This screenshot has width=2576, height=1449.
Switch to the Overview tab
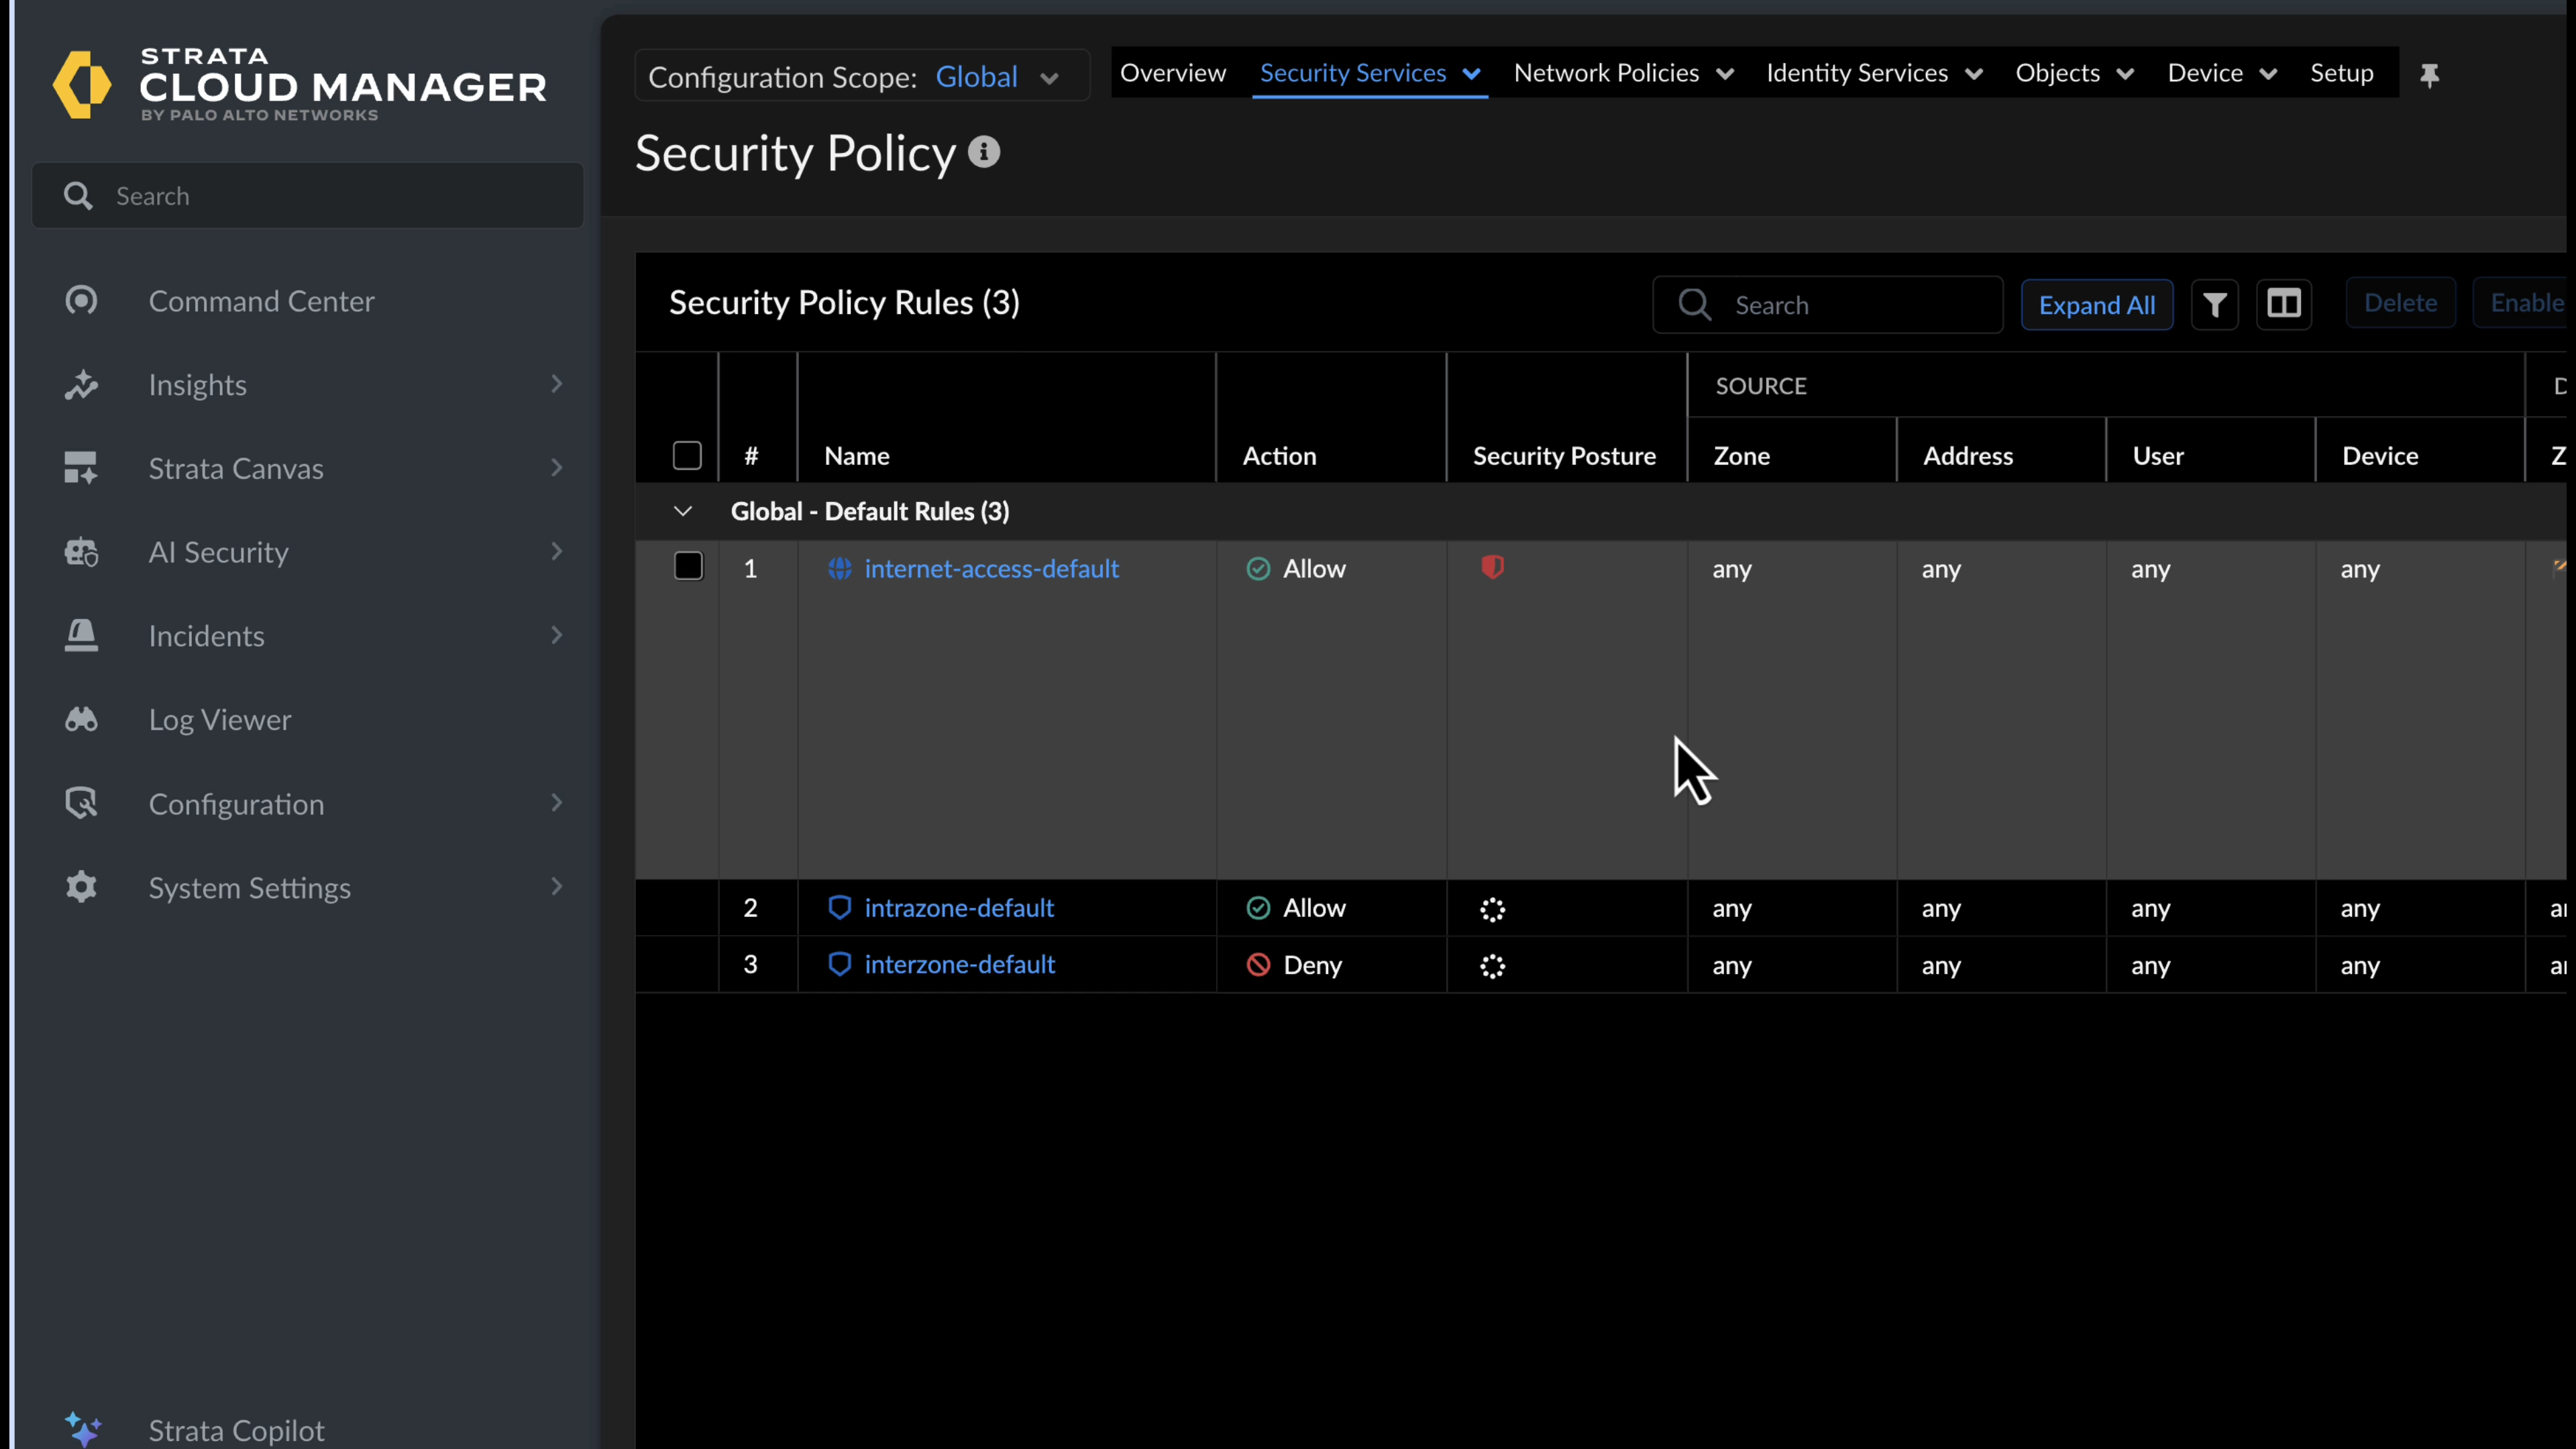(x=1172, y=72)
